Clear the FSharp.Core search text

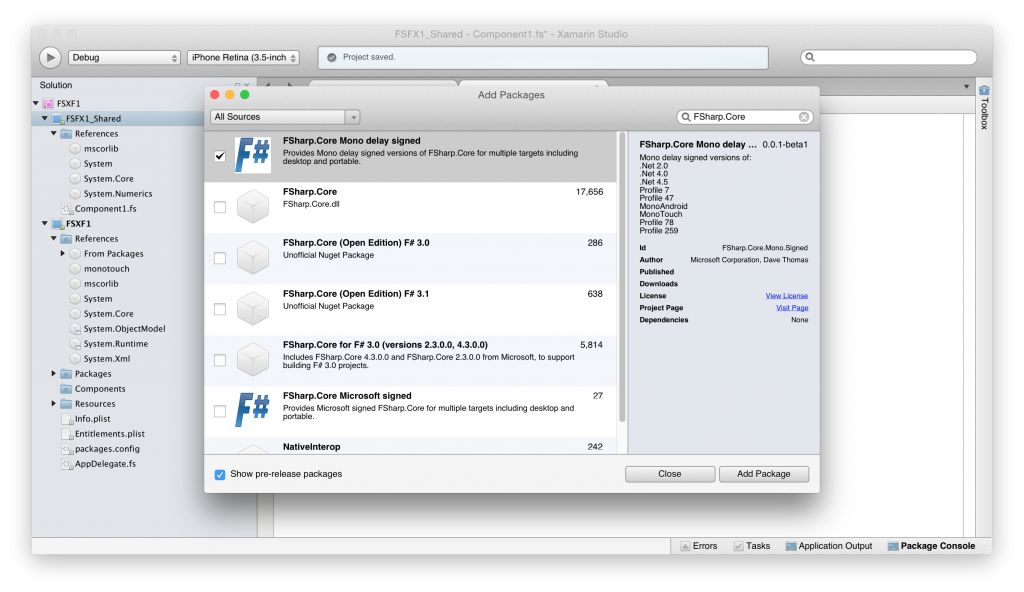(x=804, y=117)
